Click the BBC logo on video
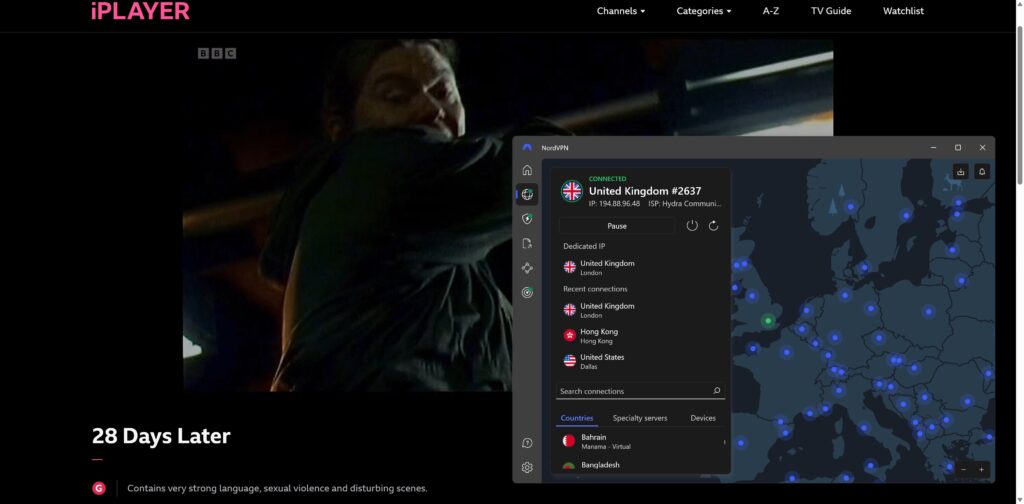The image size is (1024, 504). pyautogui.click(x=217, y=54)
